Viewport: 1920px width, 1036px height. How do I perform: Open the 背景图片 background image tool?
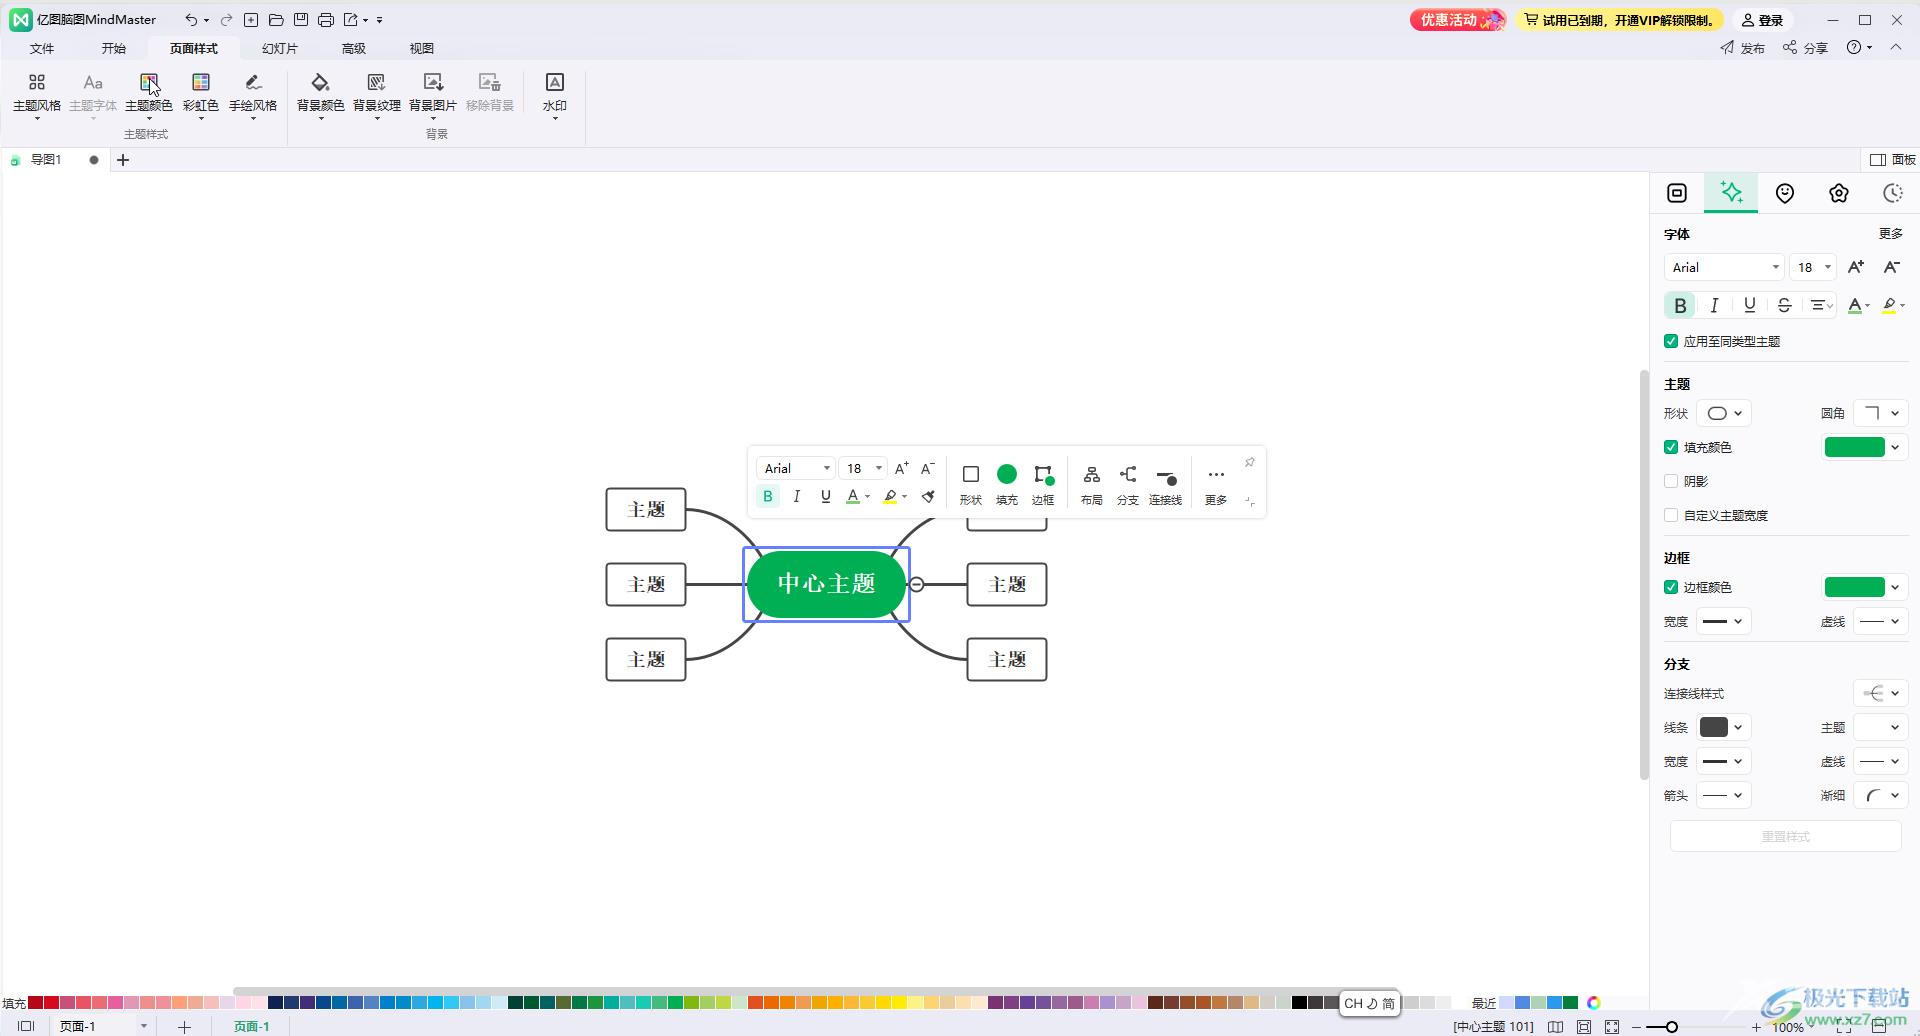pos(433,95)
